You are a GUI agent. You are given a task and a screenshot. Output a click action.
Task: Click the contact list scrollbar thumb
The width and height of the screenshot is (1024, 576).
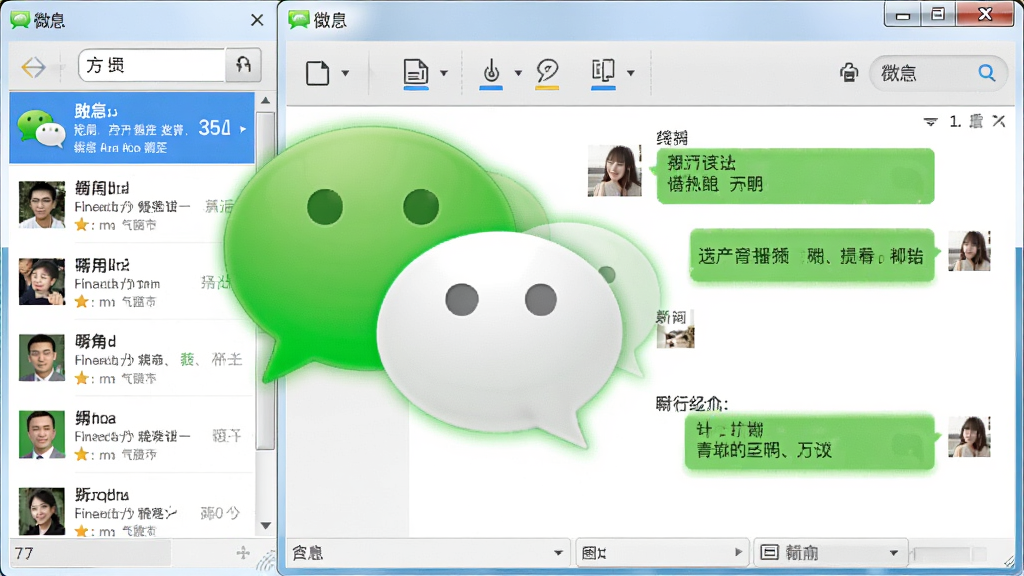(x=265, y=281)
